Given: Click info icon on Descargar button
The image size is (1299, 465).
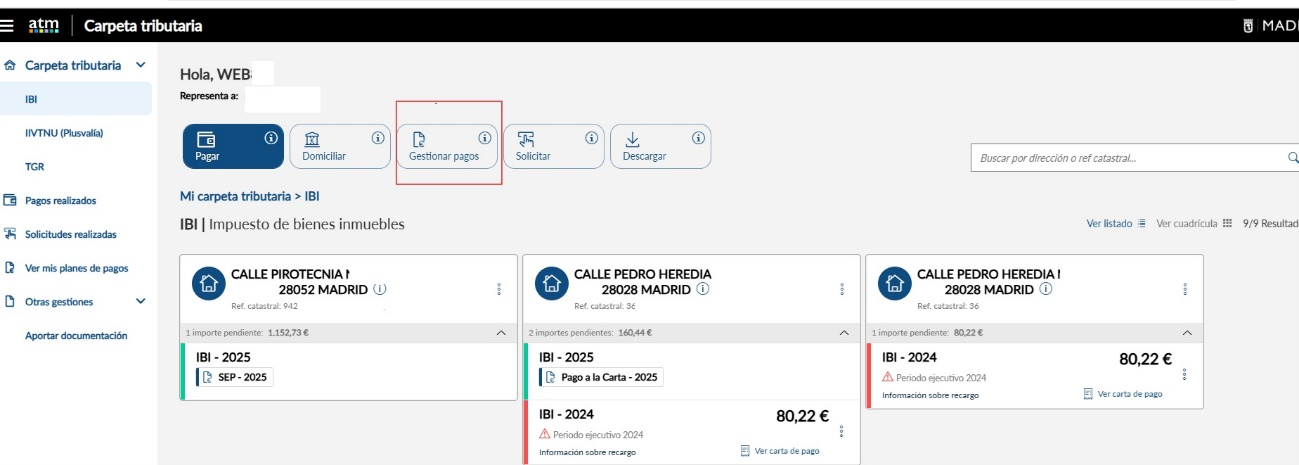Looking at the screenshot, I should point(698,138).
